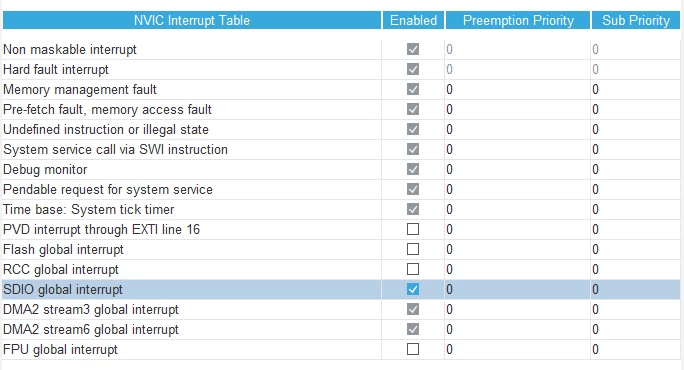Enable the PVD interrupt through EXTI line 16 checkbox
The image size is (684, 370).
point(413,229)
